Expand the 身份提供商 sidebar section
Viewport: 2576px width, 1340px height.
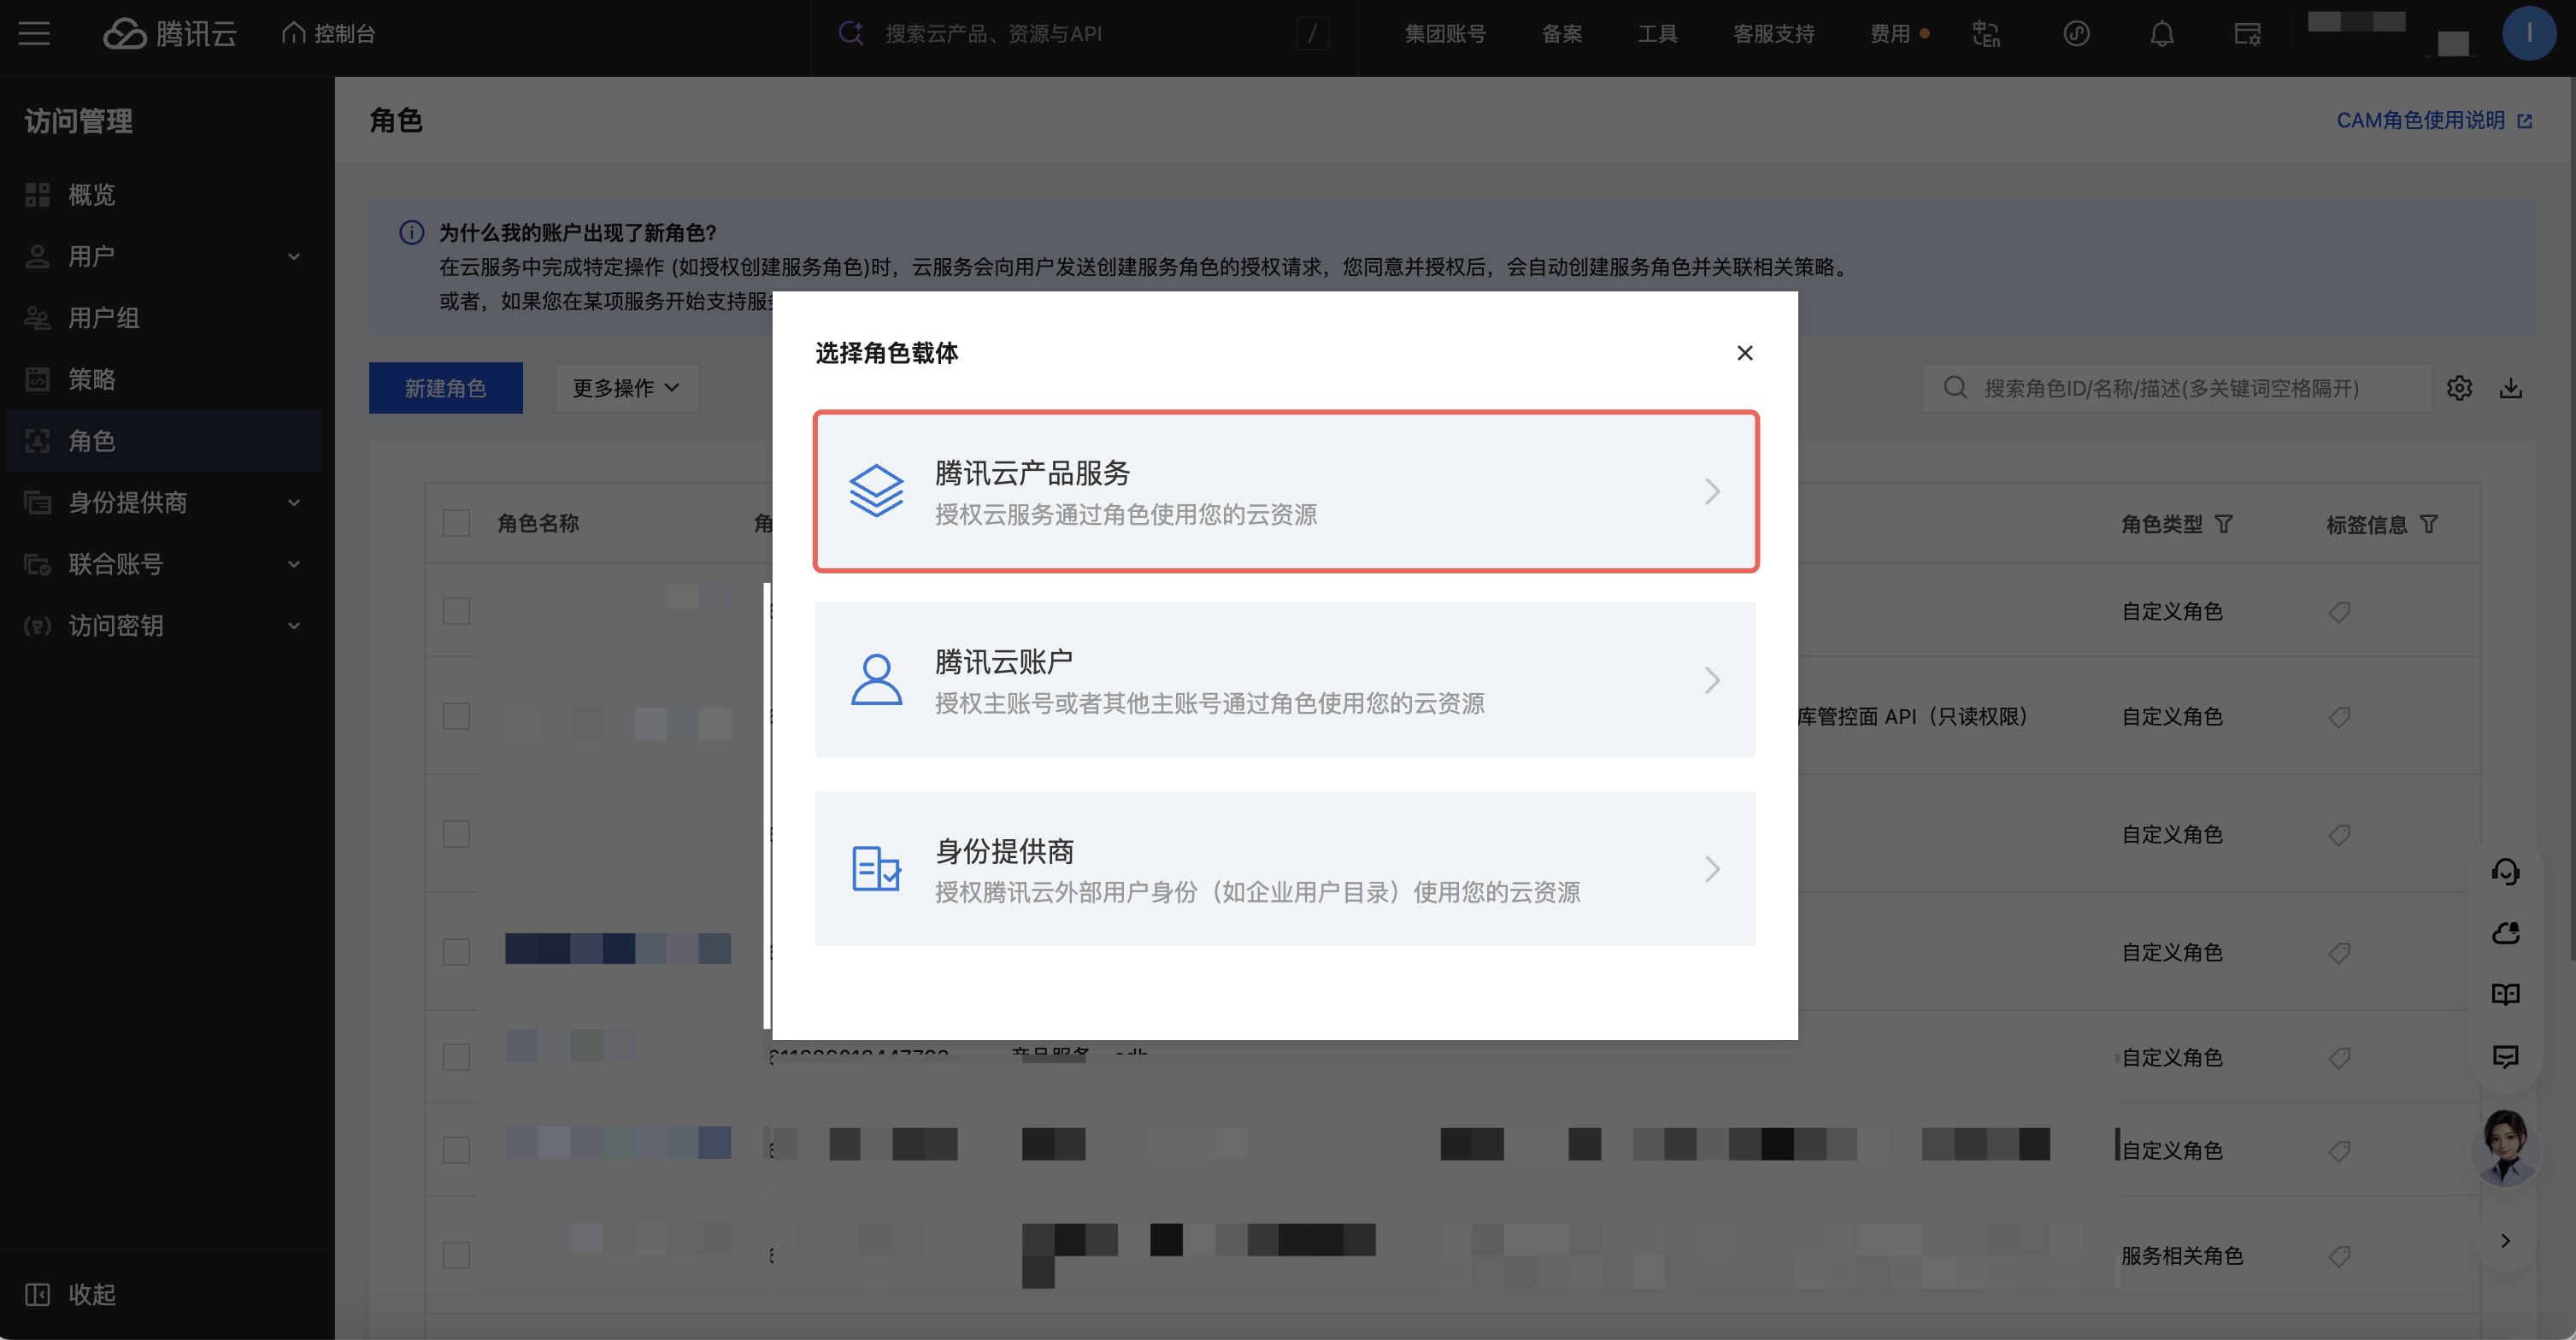[x=164, y=502]
